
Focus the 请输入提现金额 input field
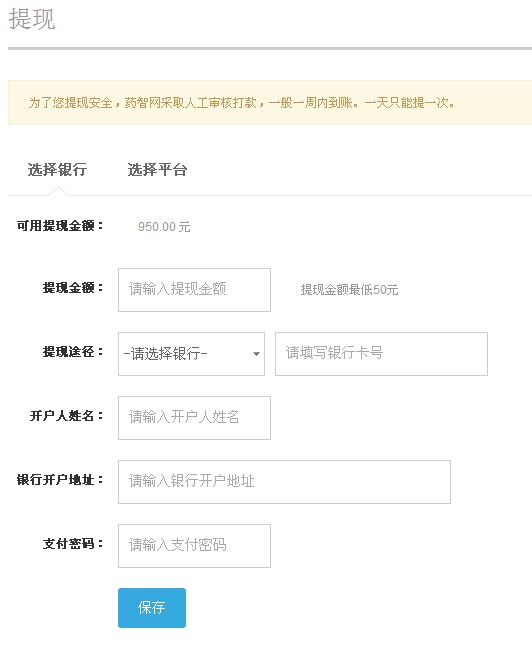(194, 290)
